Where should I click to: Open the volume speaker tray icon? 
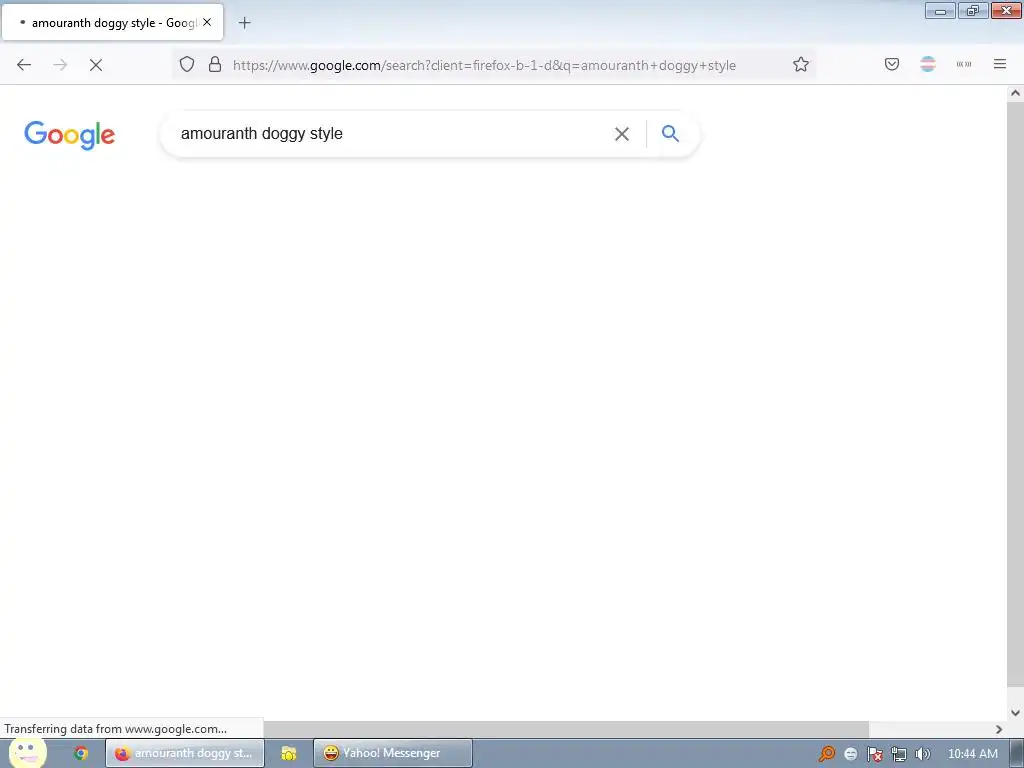pyautogui.click(x=923, y=754)
